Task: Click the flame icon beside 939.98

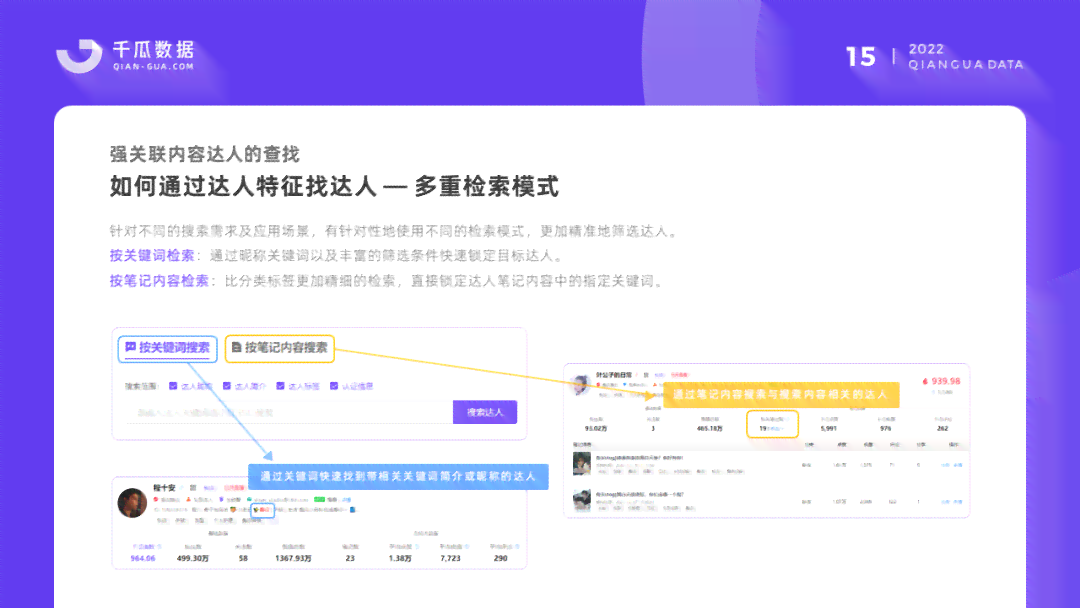Action: tap(925, 381)
